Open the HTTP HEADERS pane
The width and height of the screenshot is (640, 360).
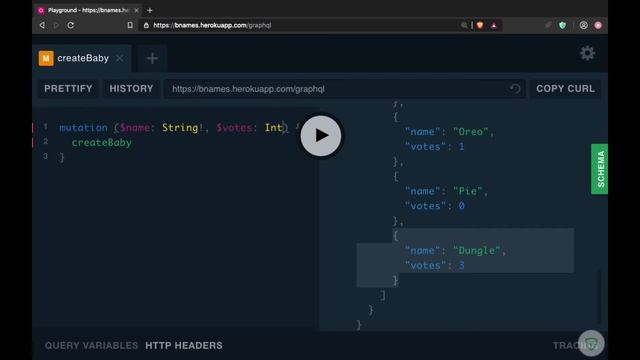184,345
